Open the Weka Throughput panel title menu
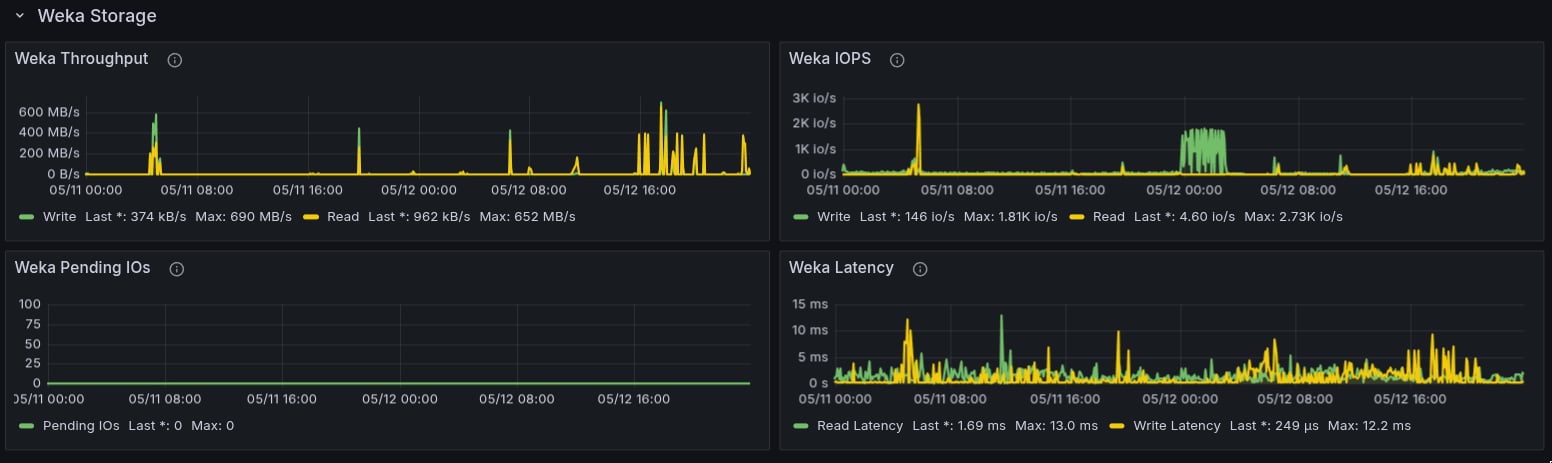This screenshot has width=1552, height=463. [x=81, y=59]
